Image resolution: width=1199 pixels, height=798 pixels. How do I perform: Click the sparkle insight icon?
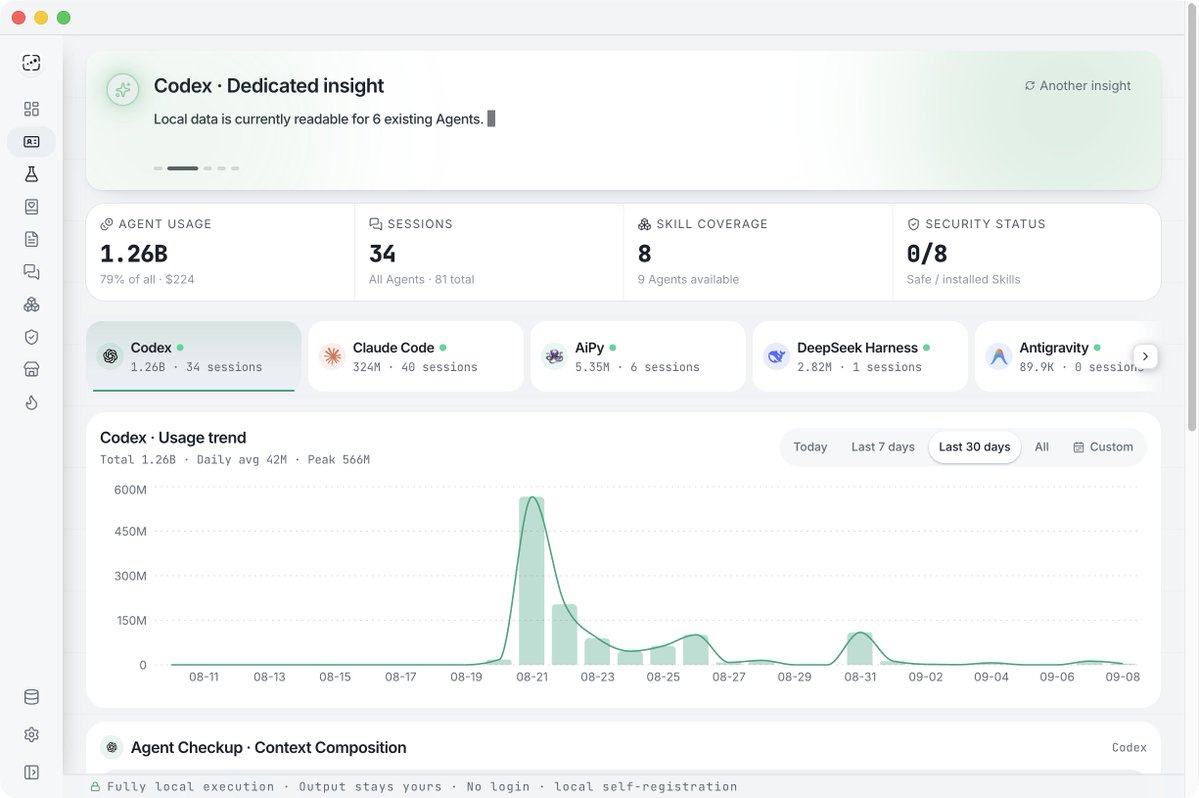click(122, 90)
